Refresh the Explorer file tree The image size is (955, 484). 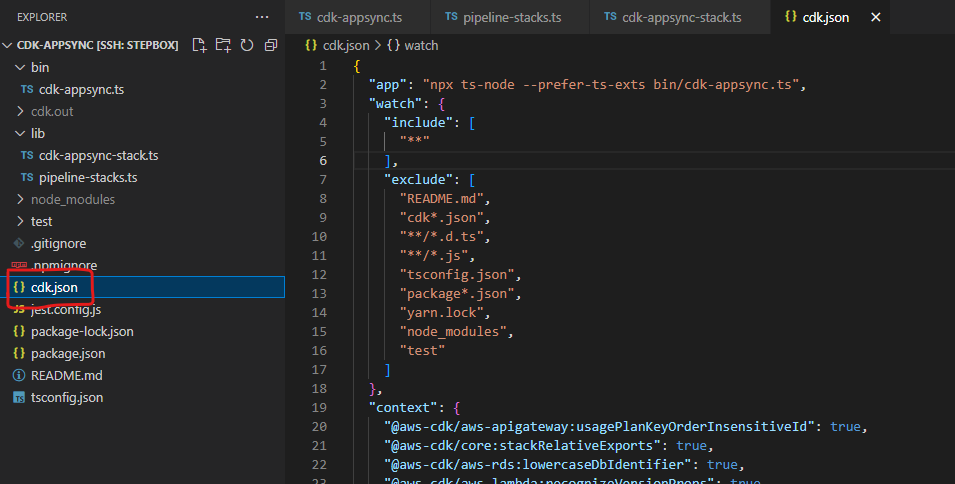tap(247, 45)
